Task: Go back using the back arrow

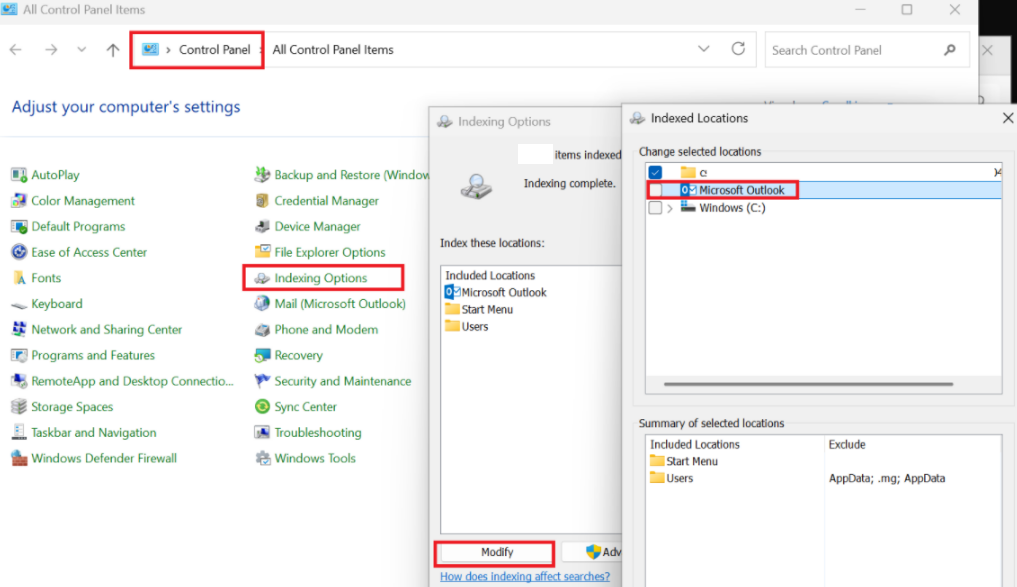Action: 16,49
